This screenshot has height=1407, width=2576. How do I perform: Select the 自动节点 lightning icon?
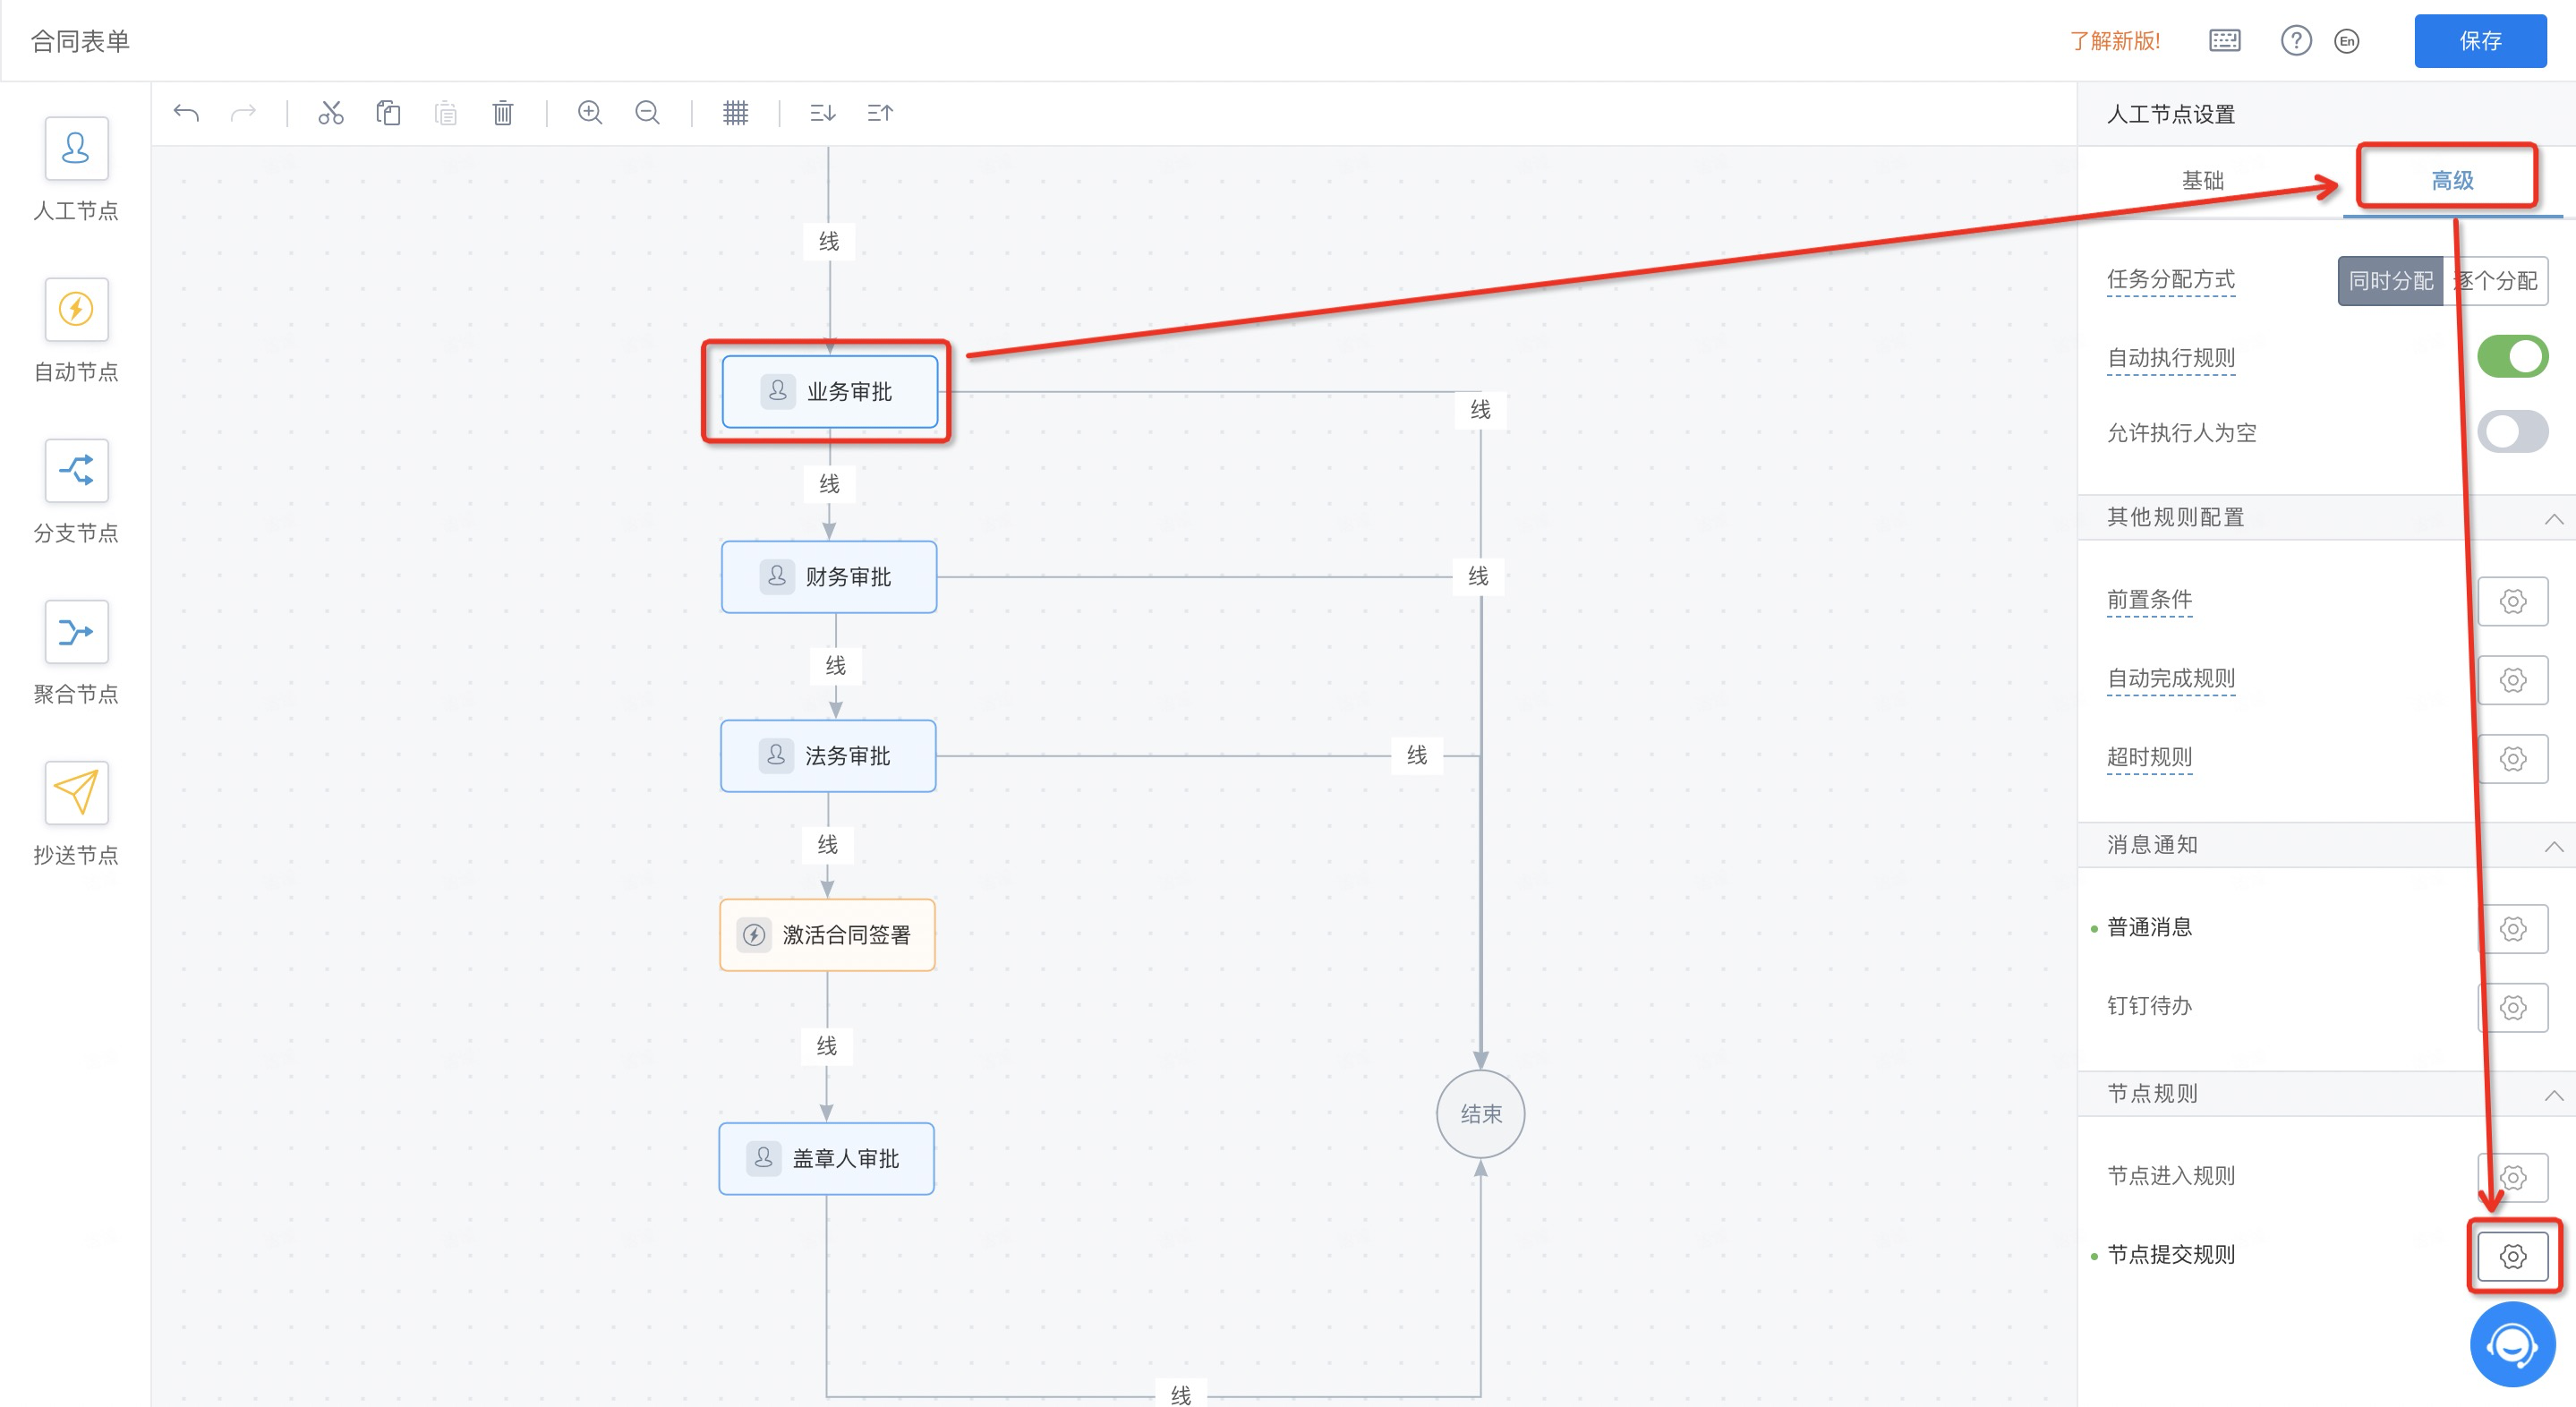(x=76, y=309)
